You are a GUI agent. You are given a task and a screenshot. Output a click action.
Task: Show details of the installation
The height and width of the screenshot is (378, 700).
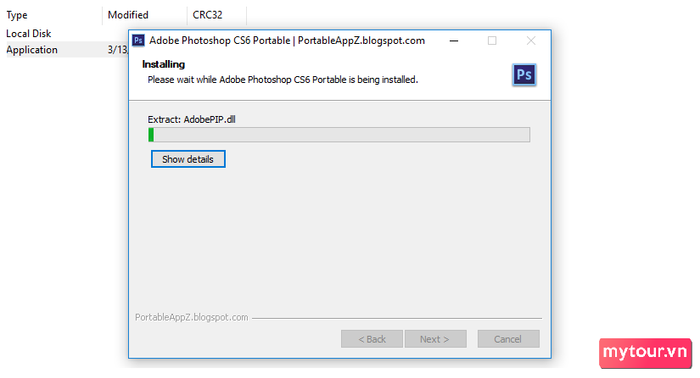pos(188,159)
